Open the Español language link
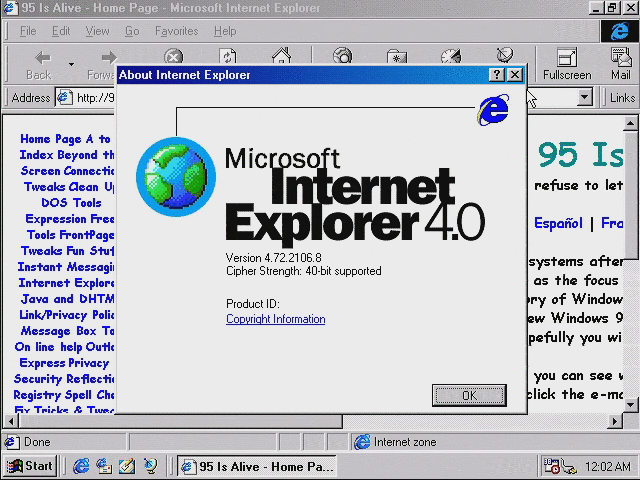This screenshot has height=480, width=640. pyautogui.click(x=558, y=223)
